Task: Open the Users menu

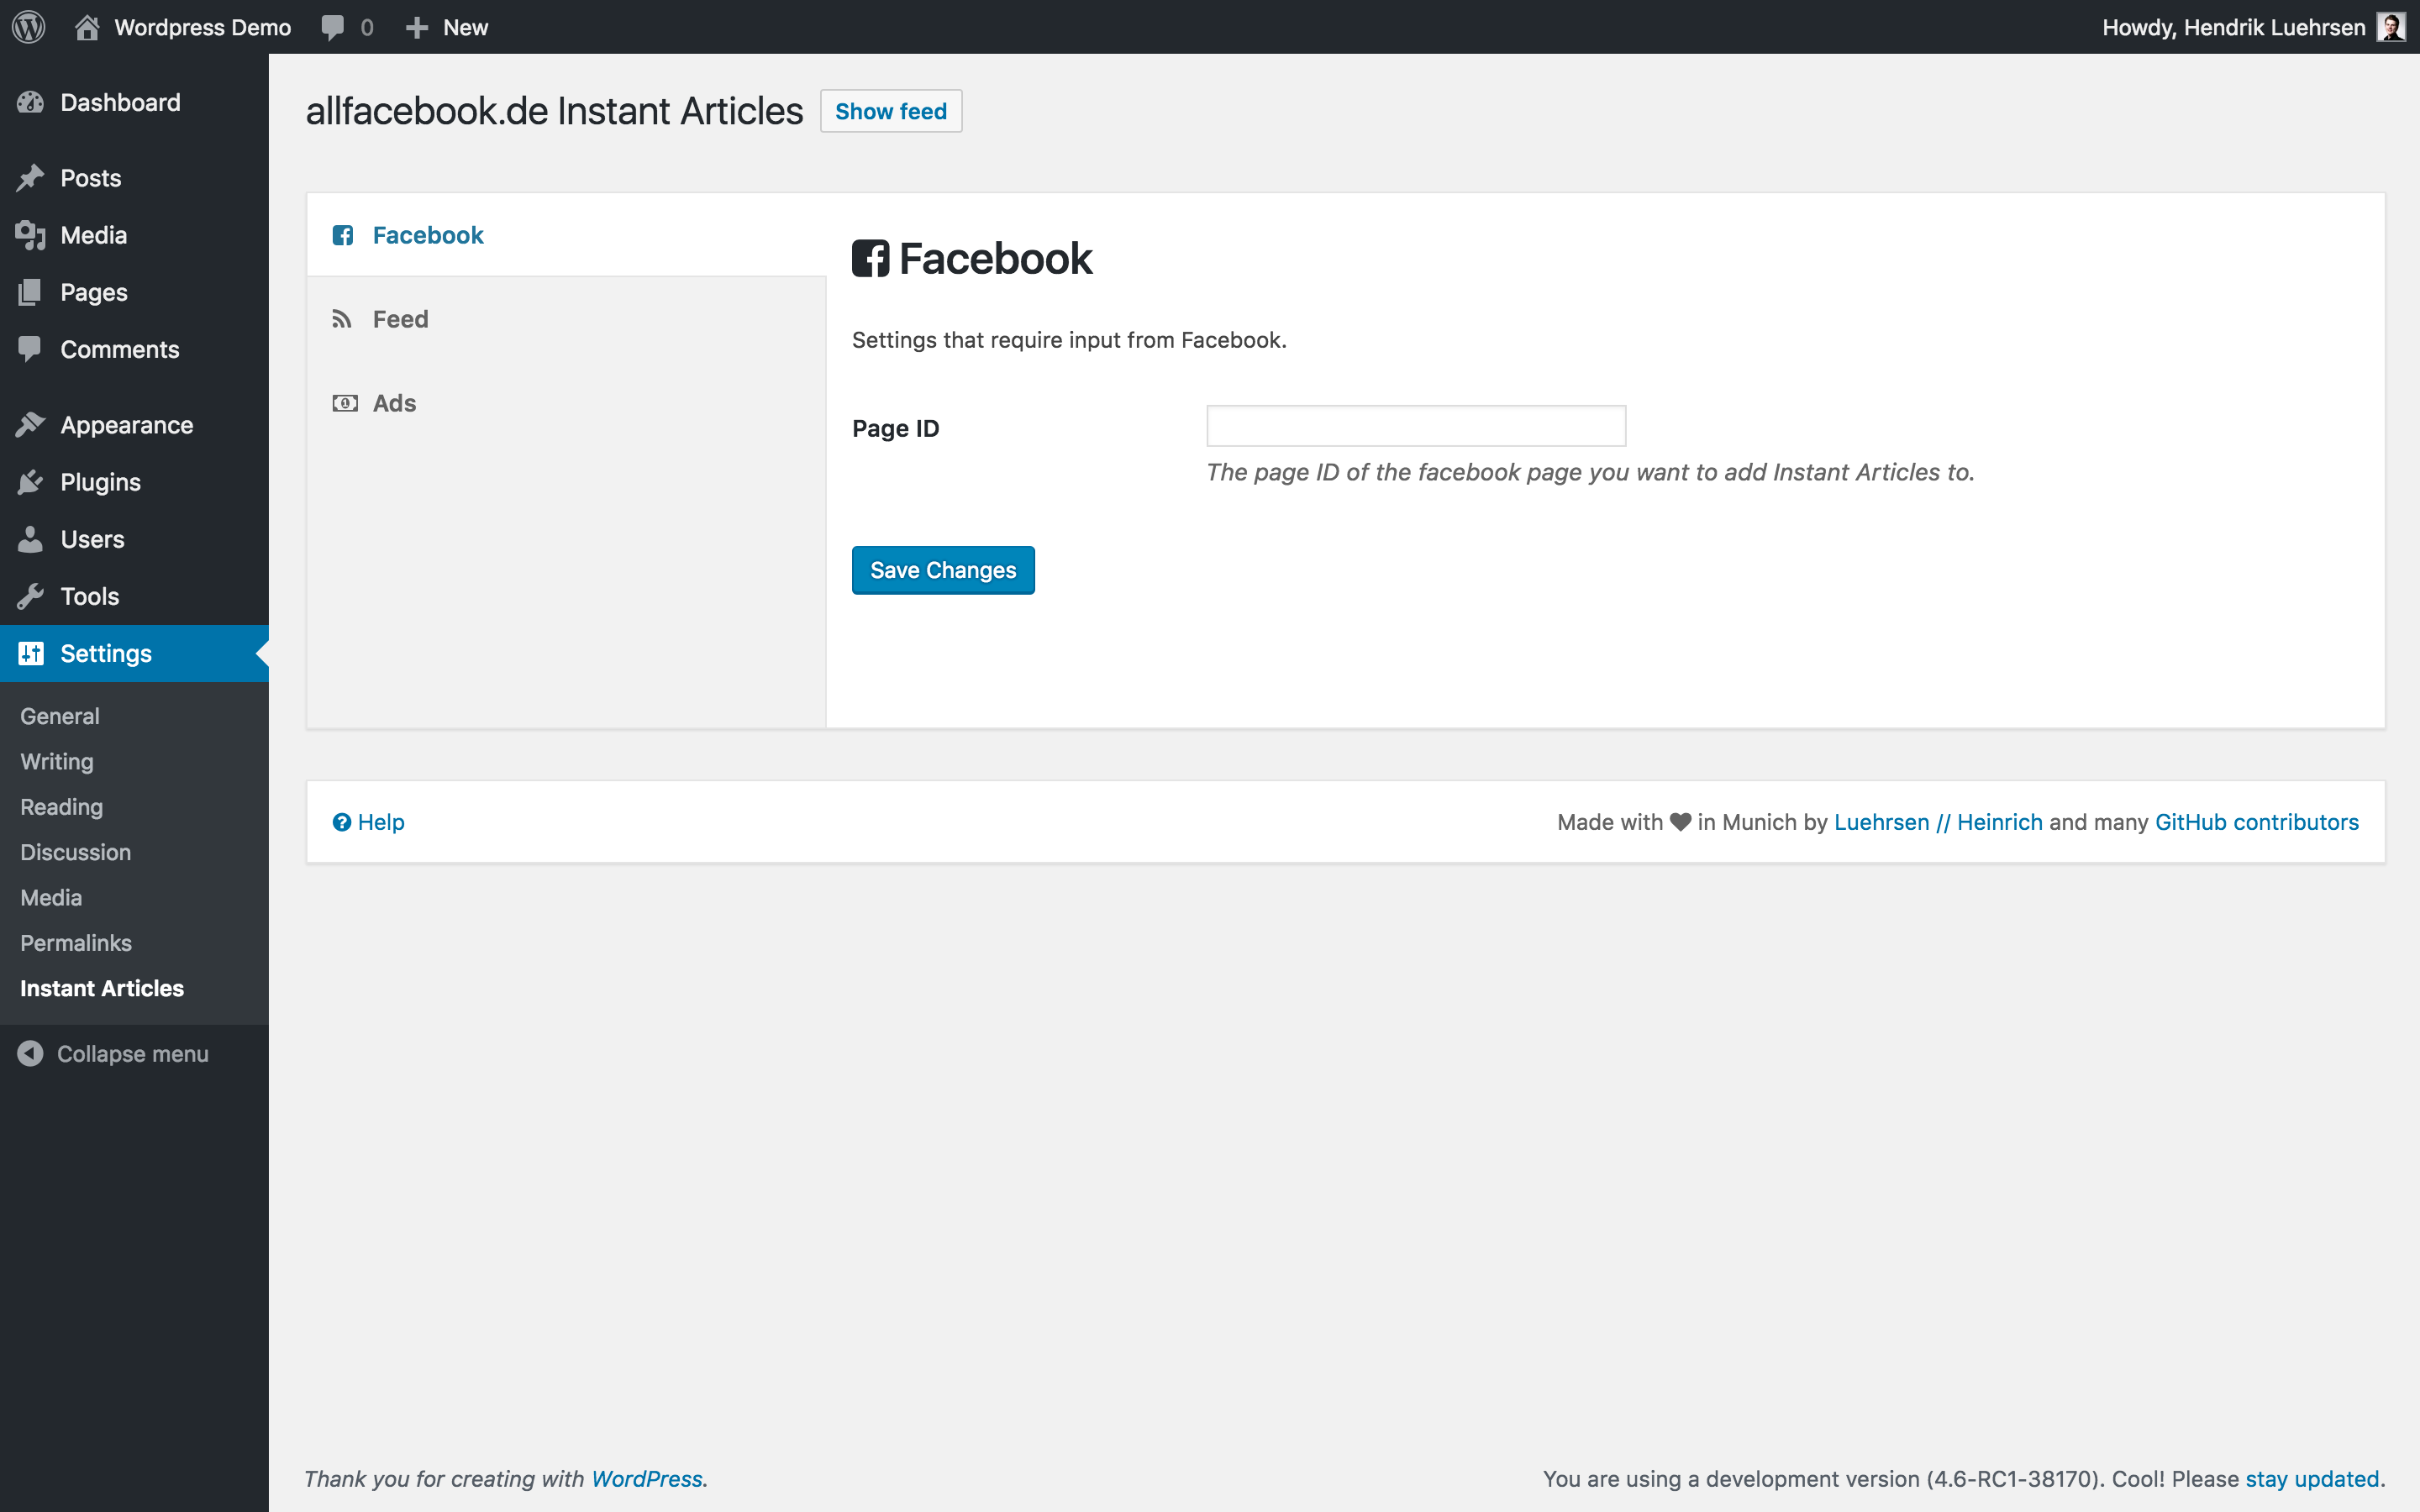Action: pyautogui.click(x=92, y=539)
